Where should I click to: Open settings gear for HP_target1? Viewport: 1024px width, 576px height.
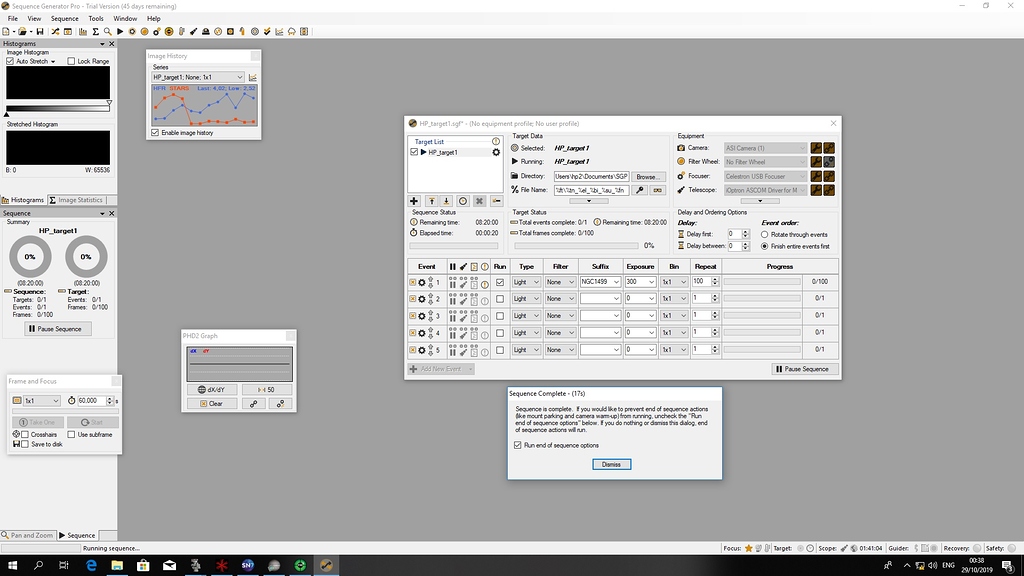coord(496,152)
